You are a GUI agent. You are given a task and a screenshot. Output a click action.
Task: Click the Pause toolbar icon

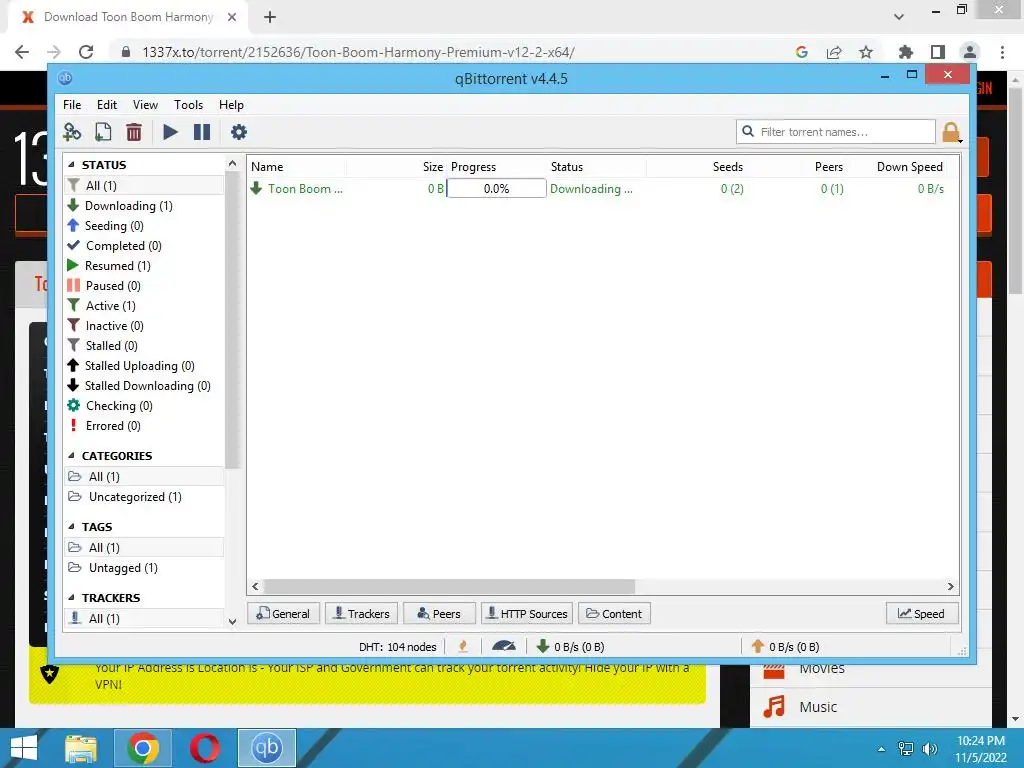tap(202, 132)
